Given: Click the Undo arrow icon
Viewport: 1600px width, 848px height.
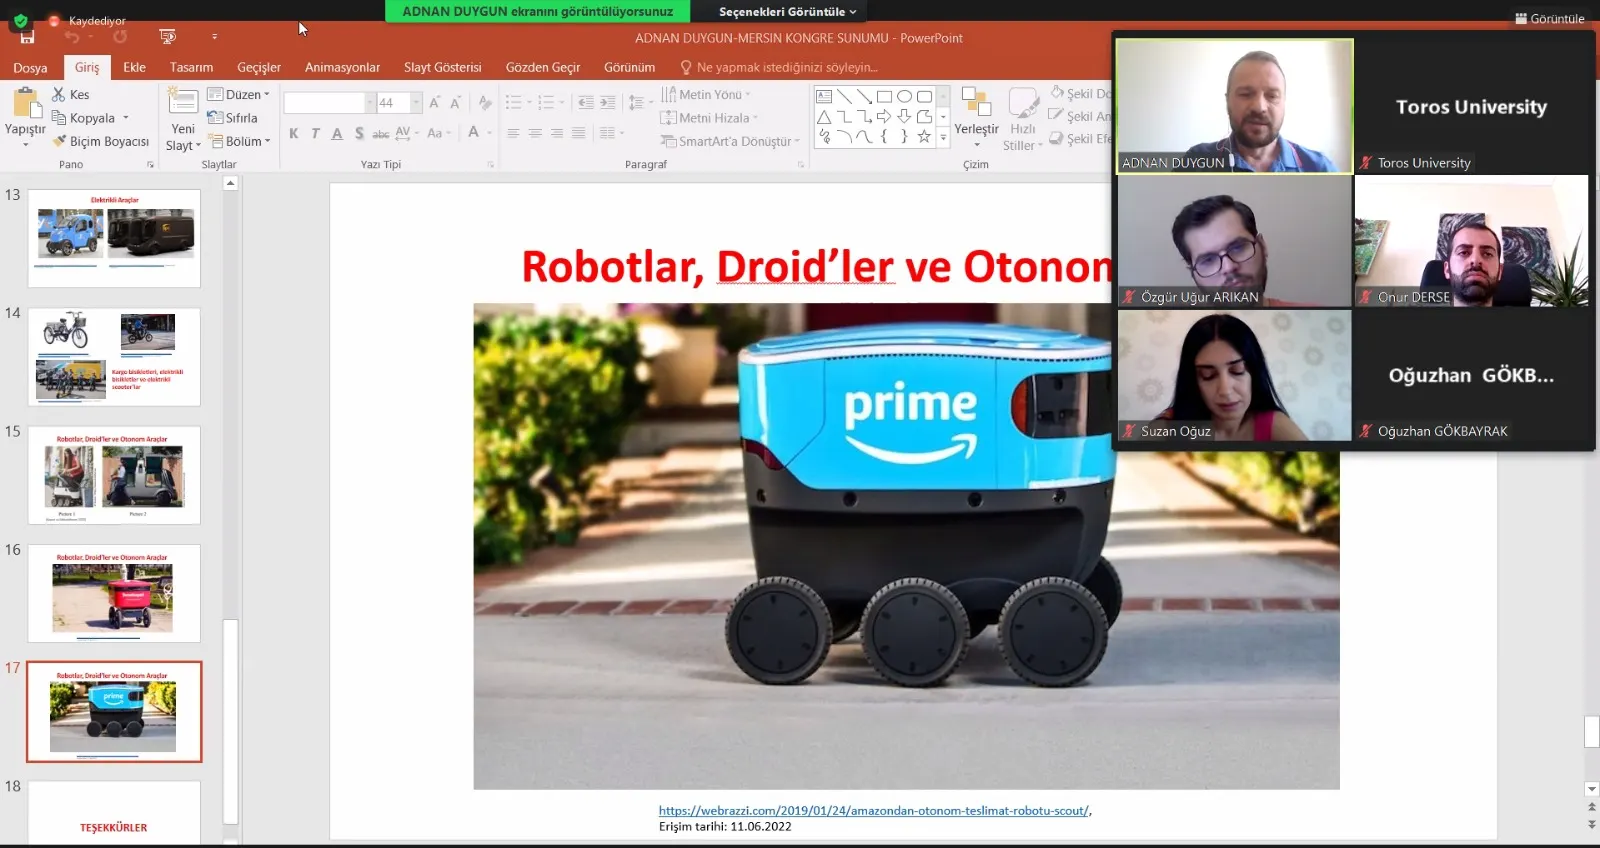Looking at the screenshot, I should (72, 37).
